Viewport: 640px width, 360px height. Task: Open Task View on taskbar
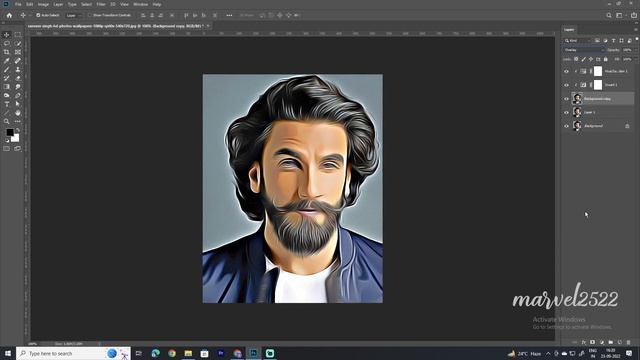(139, 353)
